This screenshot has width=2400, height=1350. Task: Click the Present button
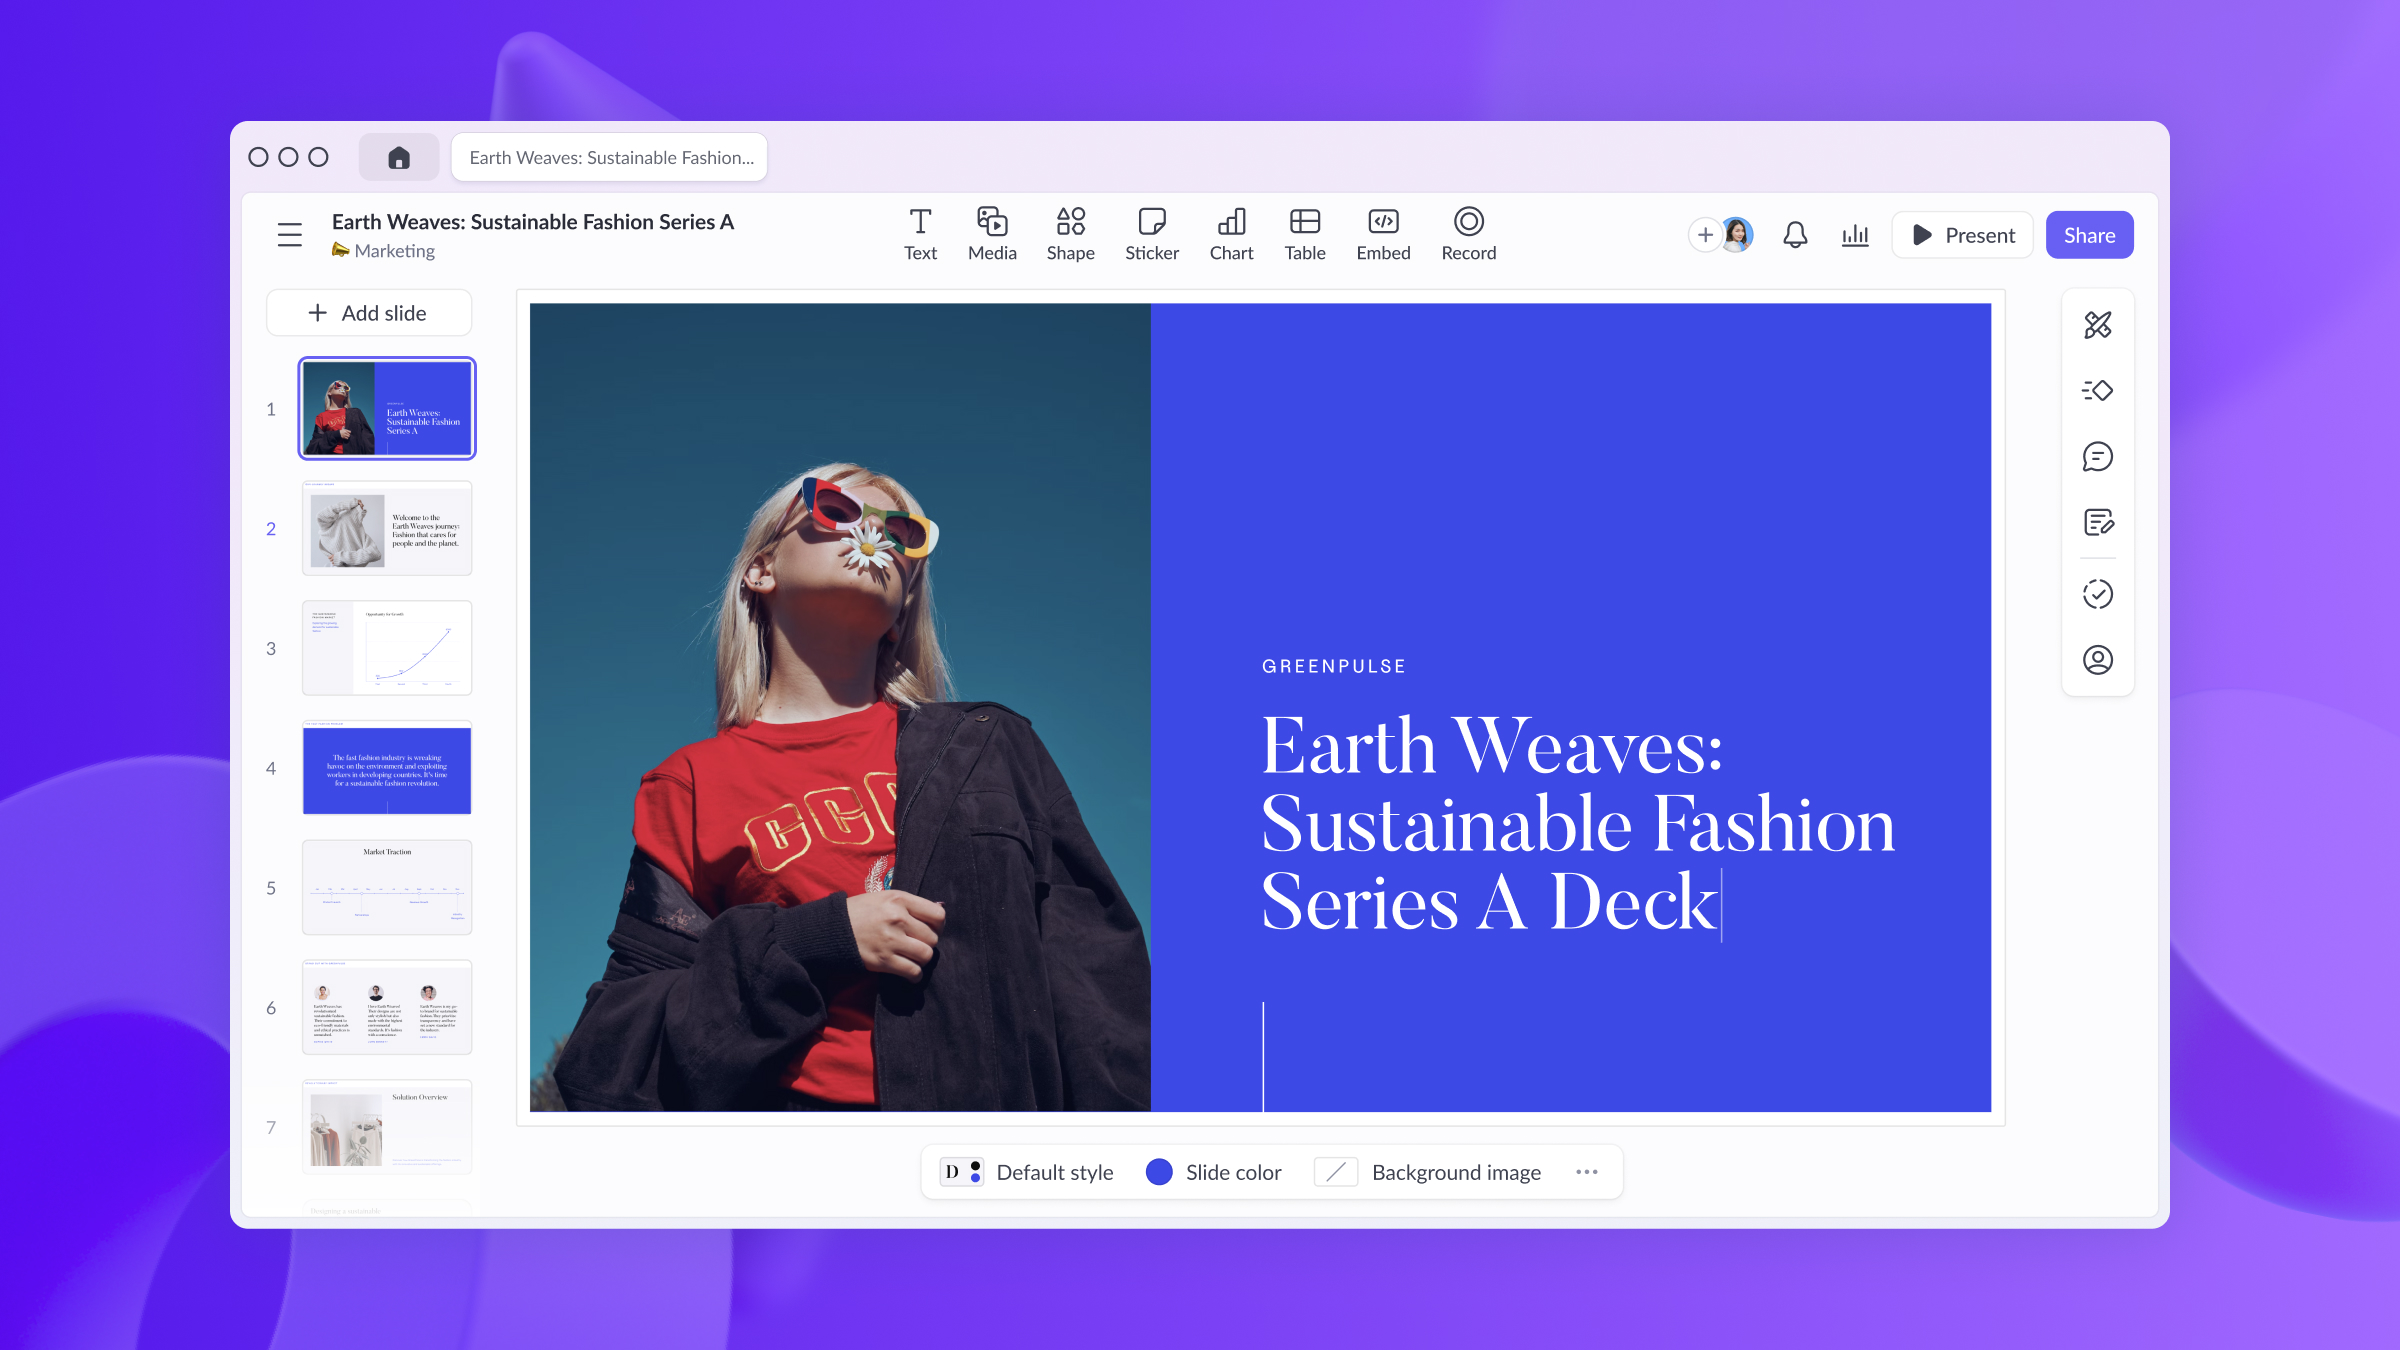[1963, 235]
